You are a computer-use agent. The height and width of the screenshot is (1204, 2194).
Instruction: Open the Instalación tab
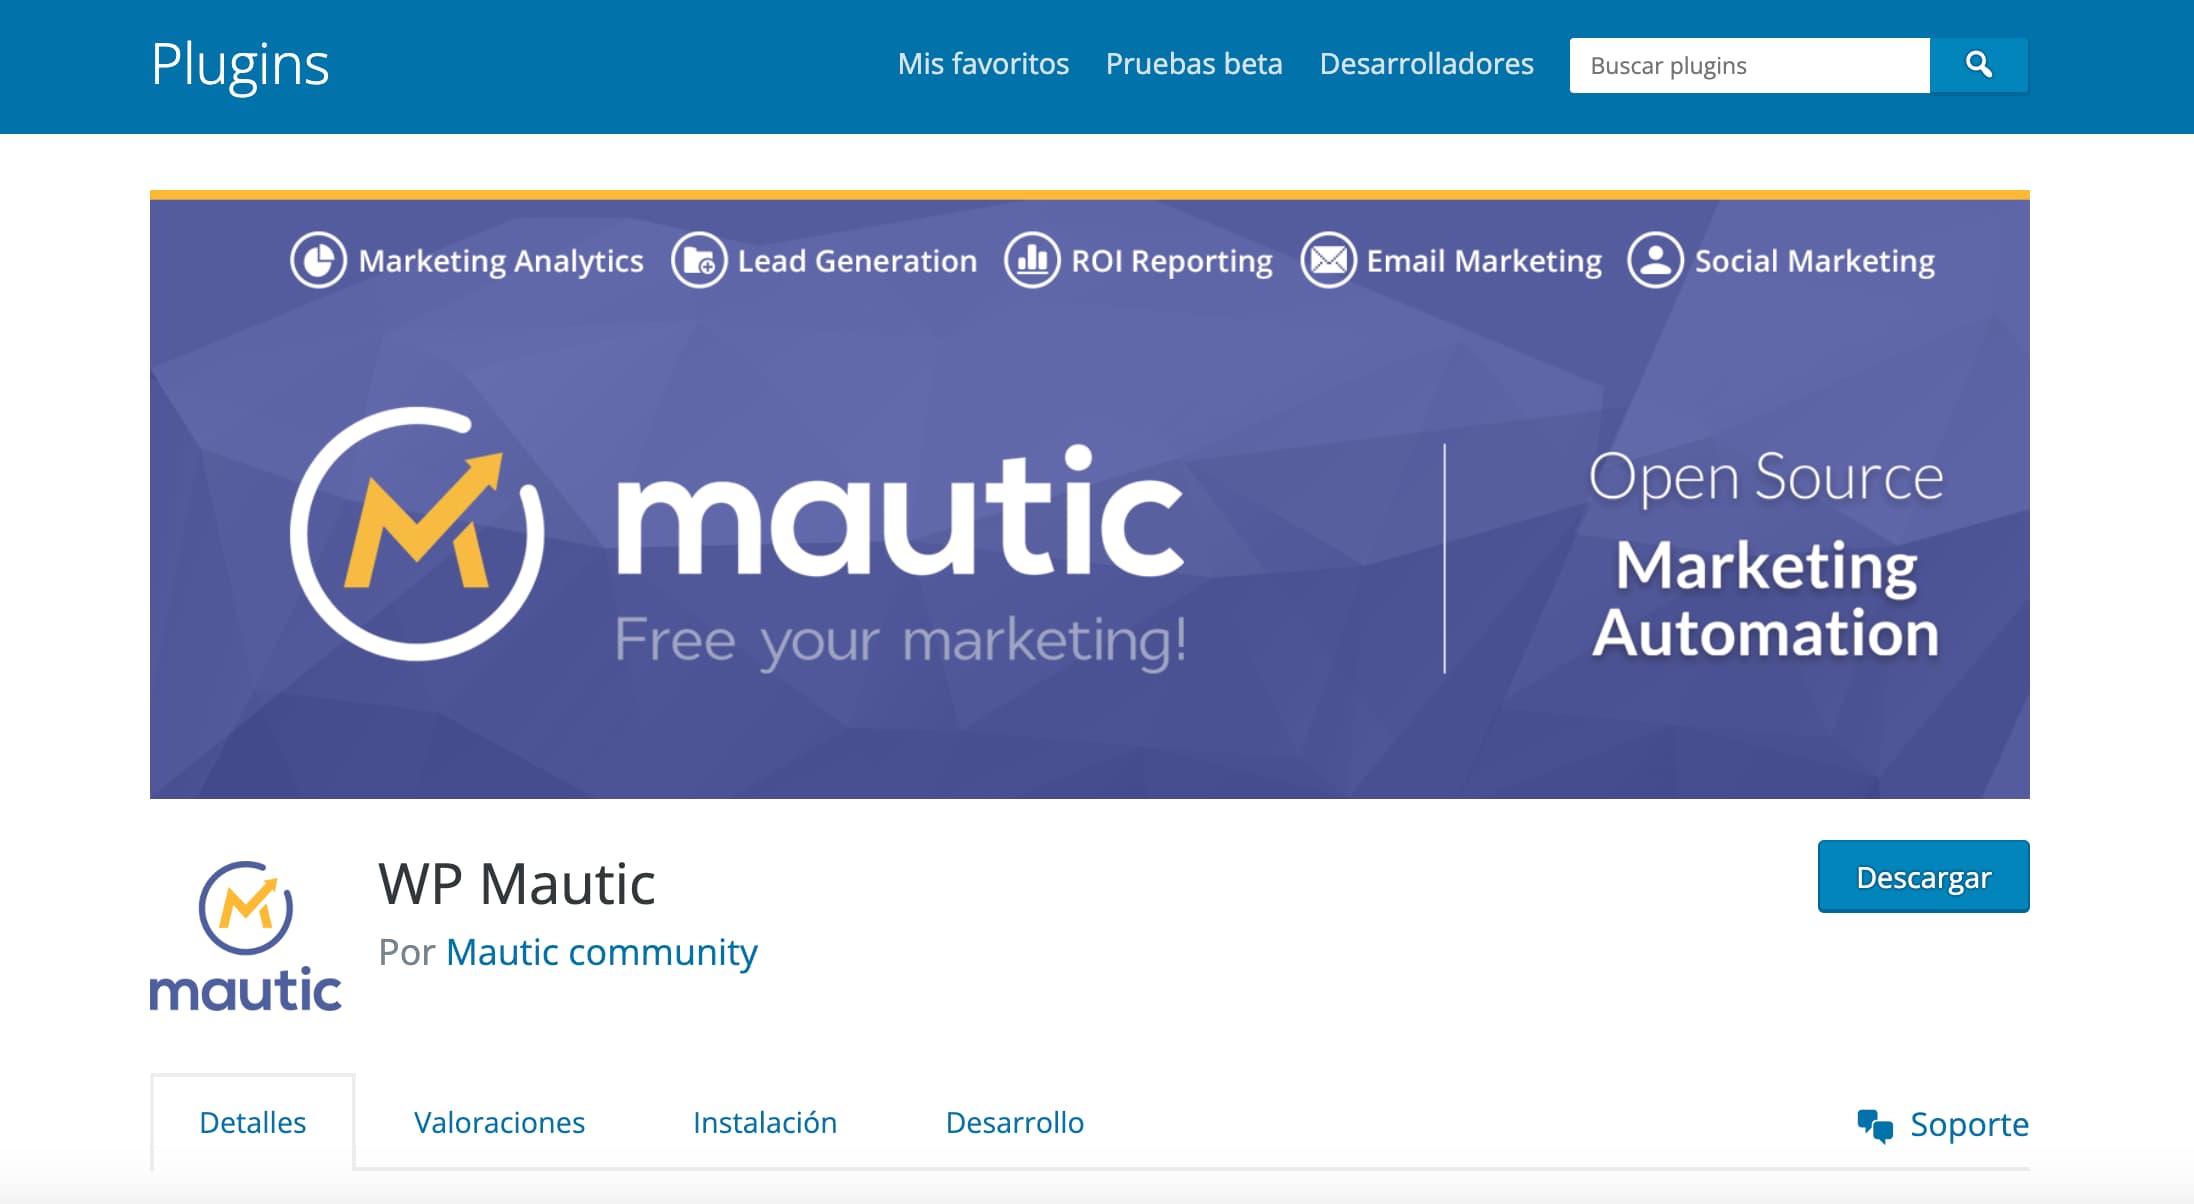point(765,1122)
